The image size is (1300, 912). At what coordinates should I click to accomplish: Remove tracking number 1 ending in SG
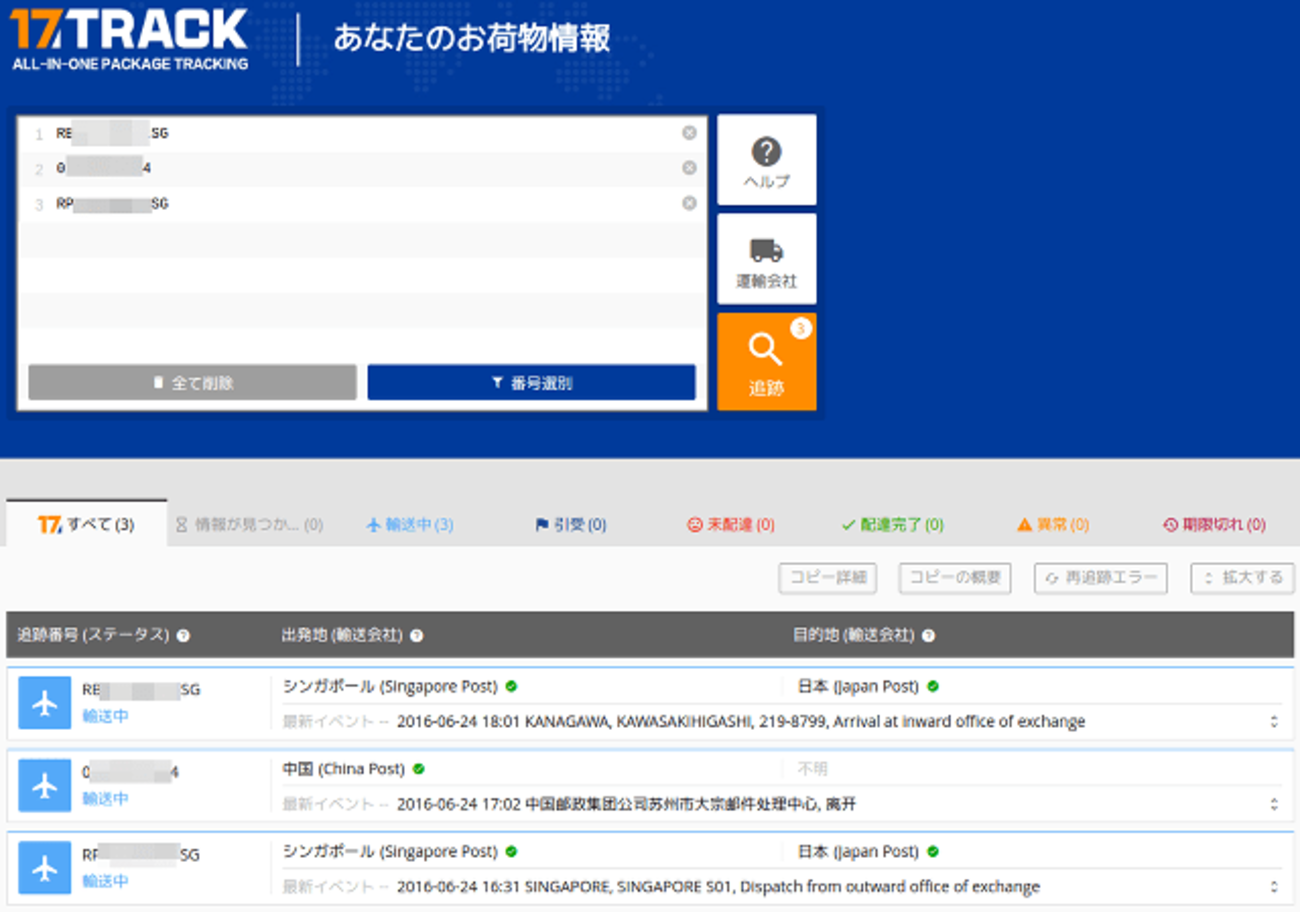[x=689, y=133]
